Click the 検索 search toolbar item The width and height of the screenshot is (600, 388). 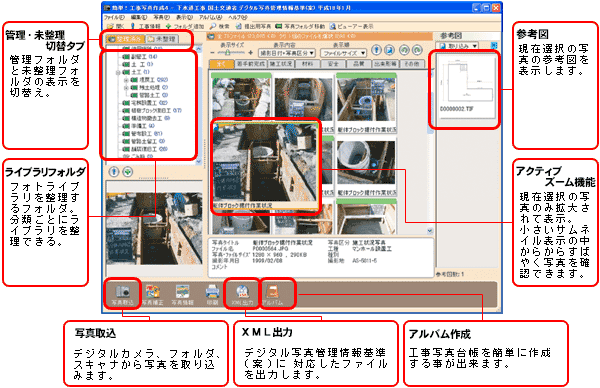[220, 26]
